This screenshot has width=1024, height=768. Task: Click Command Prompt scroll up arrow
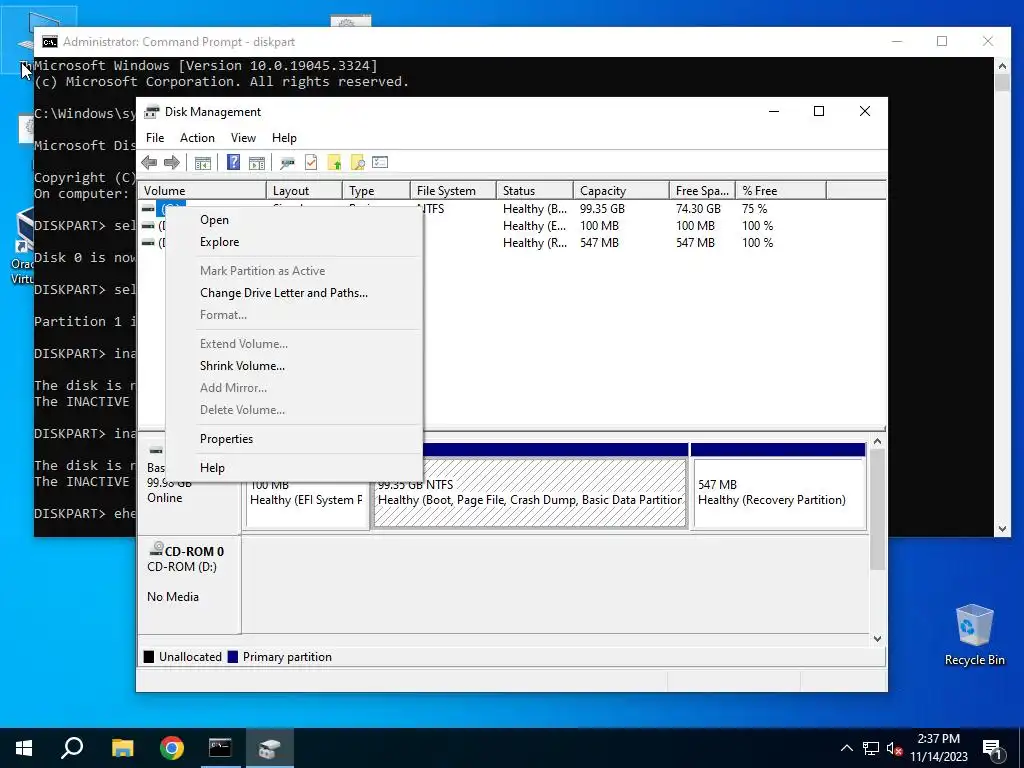[1002, 65]
